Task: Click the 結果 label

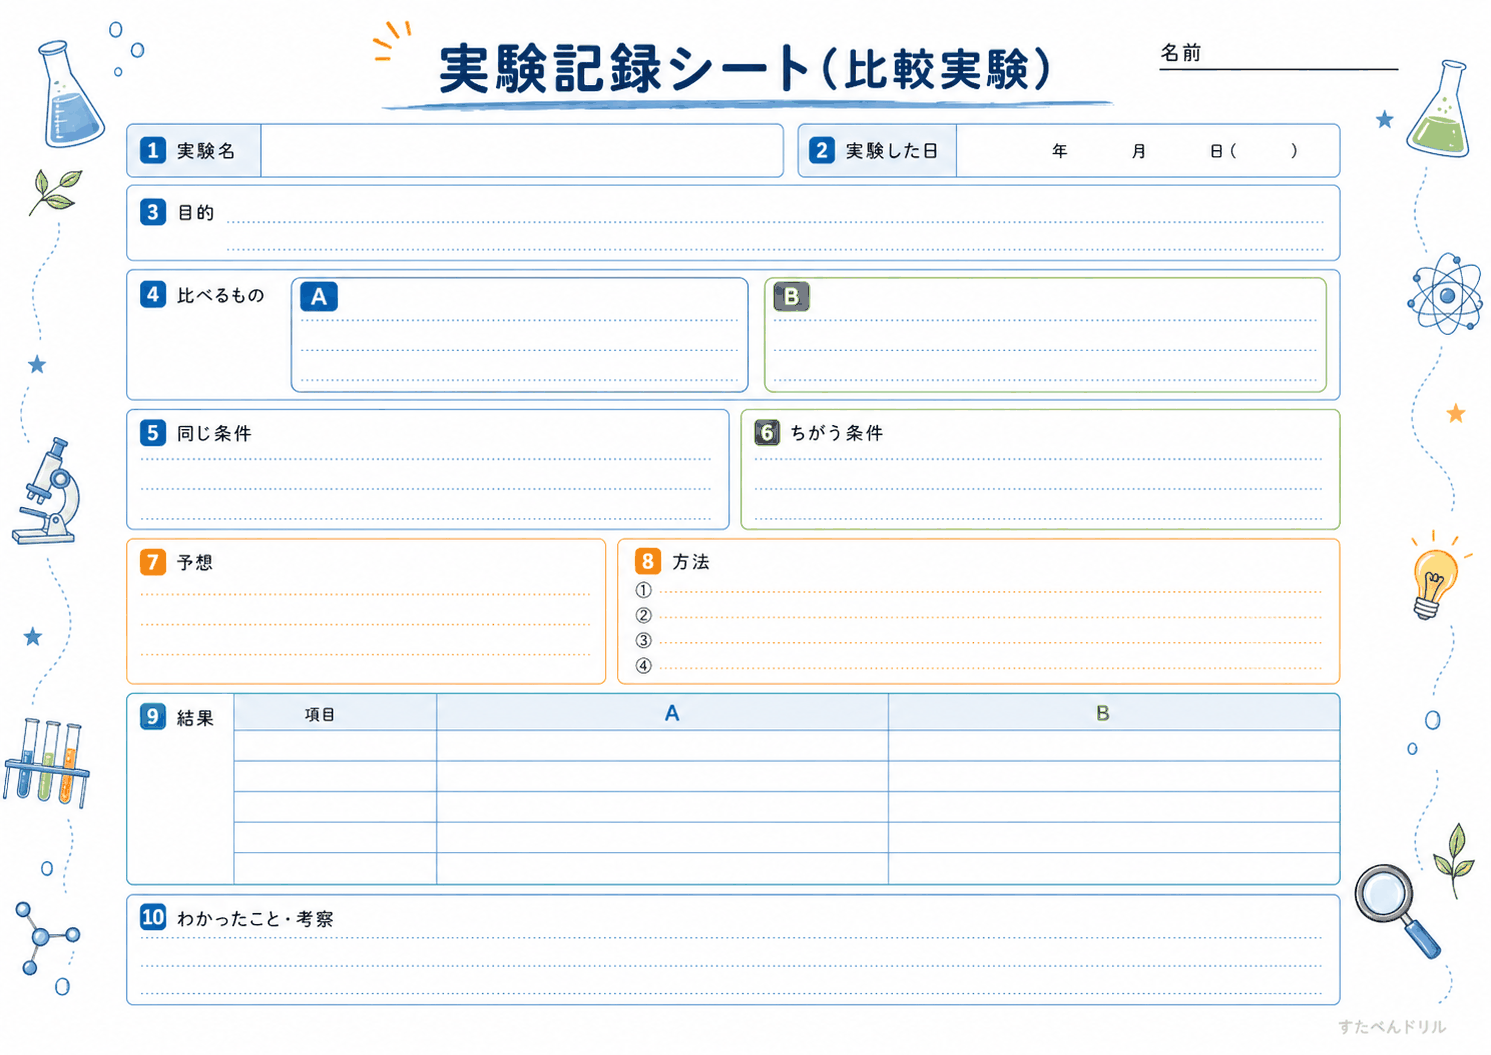Action: (196, 718)
